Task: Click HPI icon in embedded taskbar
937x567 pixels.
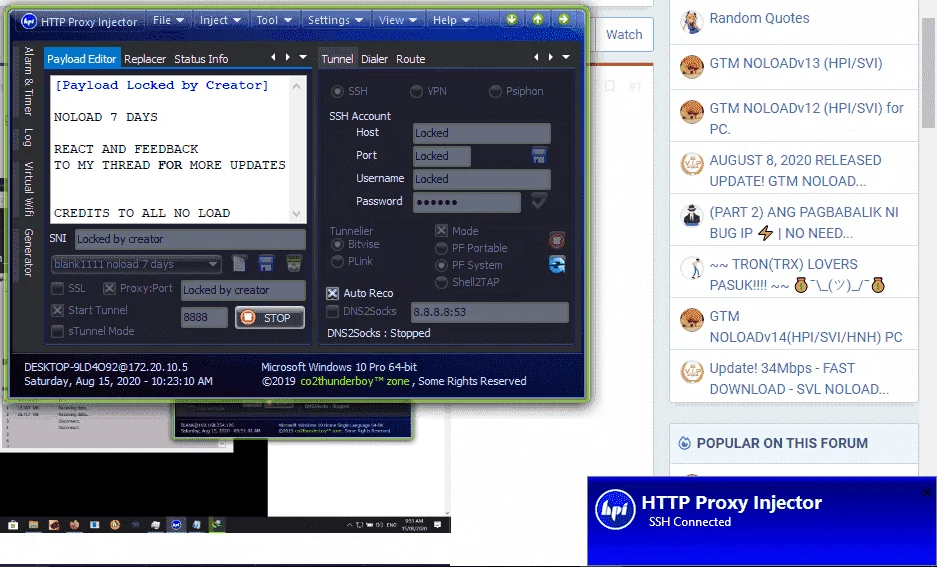Action: pos(176,525)
